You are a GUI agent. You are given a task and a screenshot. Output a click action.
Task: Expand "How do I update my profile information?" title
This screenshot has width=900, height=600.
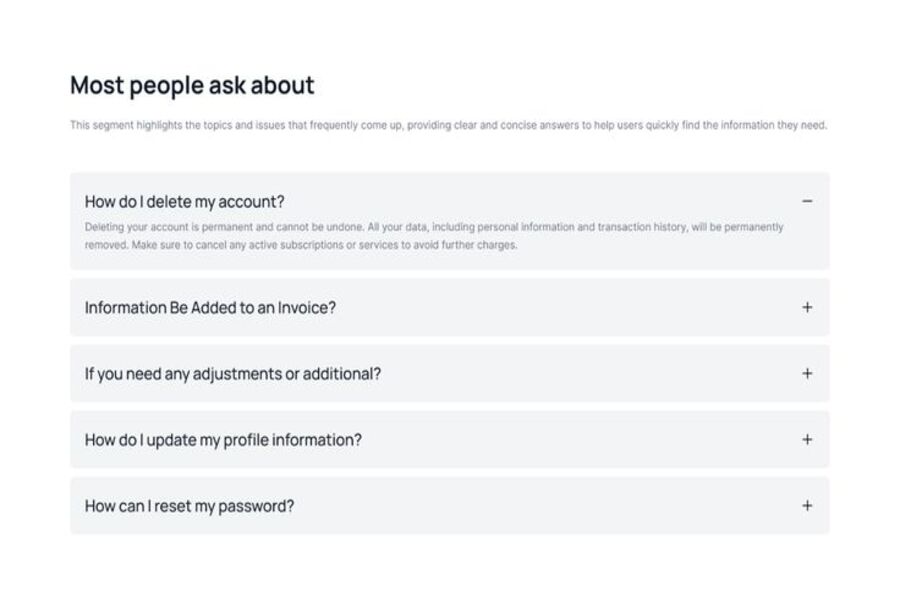tap(223, 440)
